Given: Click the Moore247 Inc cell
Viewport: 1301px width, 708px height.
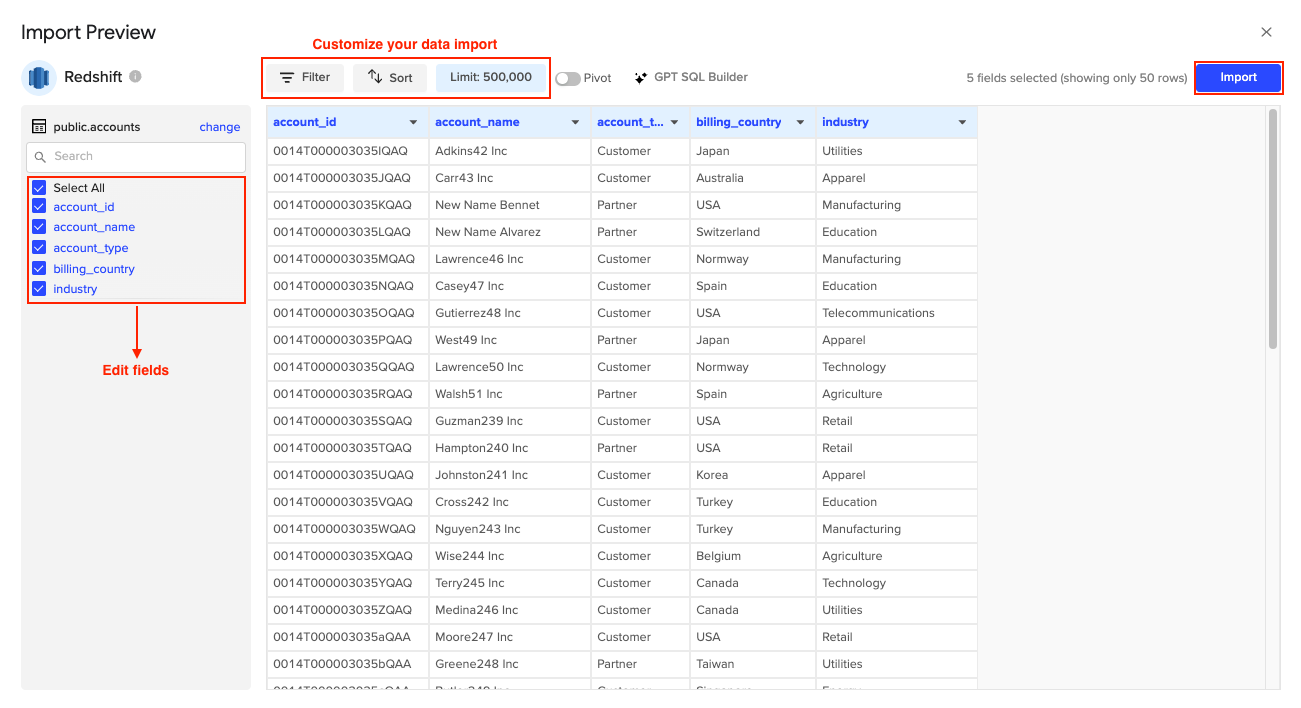Looking at the screenshot, I should [x=509, y=637].
